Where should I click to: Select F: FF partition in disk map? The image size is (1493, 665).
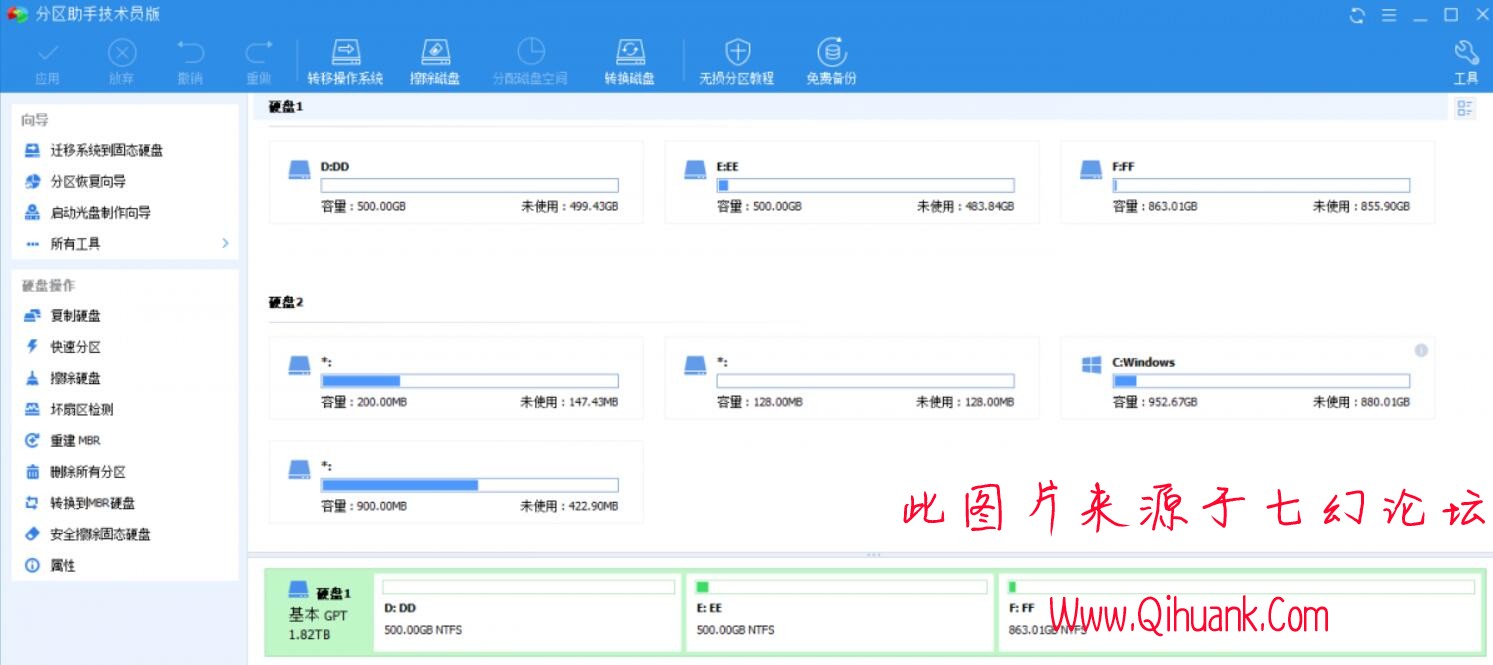pyautogui.click(x=1240, y=613)
